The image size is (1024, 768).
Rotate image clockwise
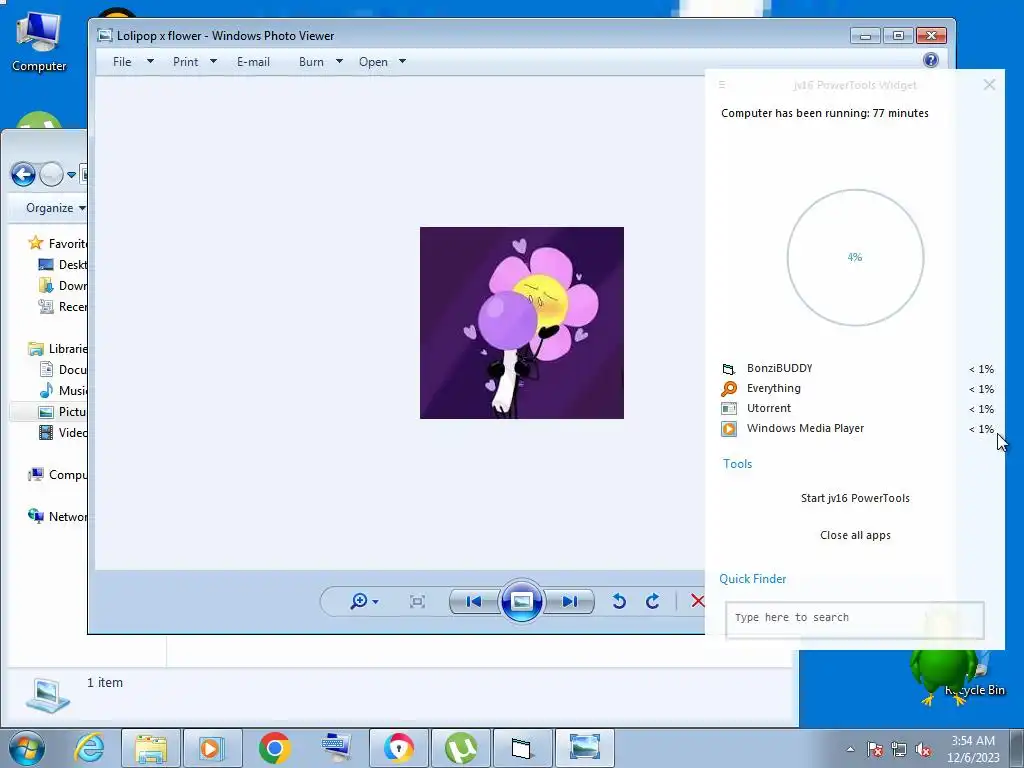pos(652,601)
